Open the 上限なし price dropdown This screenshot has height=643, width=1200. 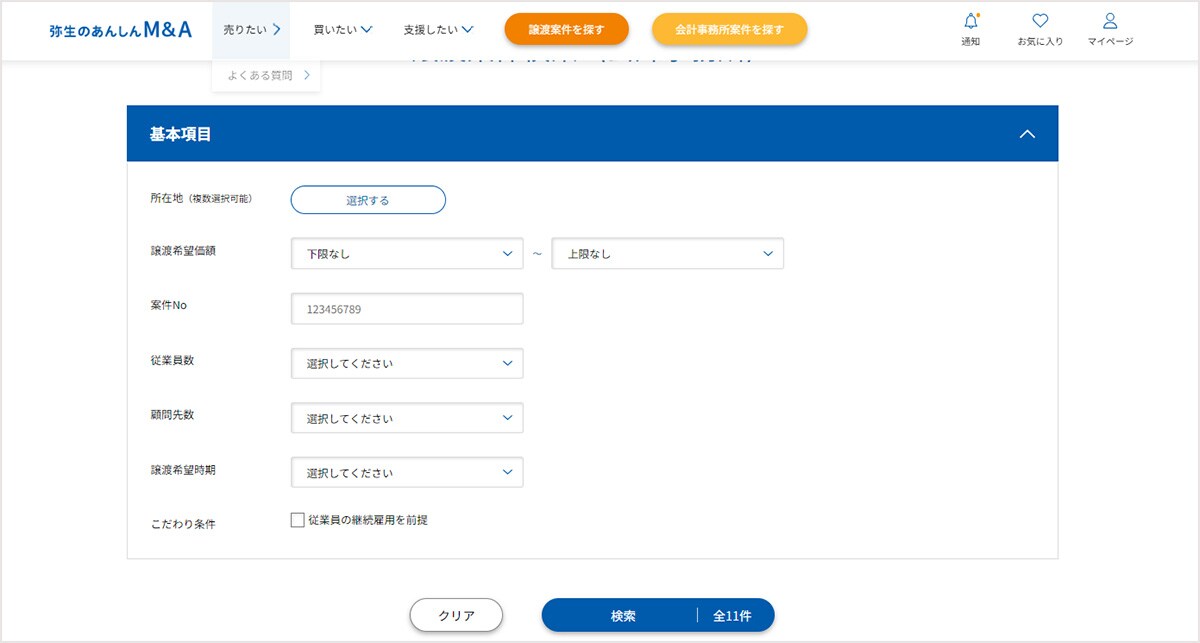(668, 254)
